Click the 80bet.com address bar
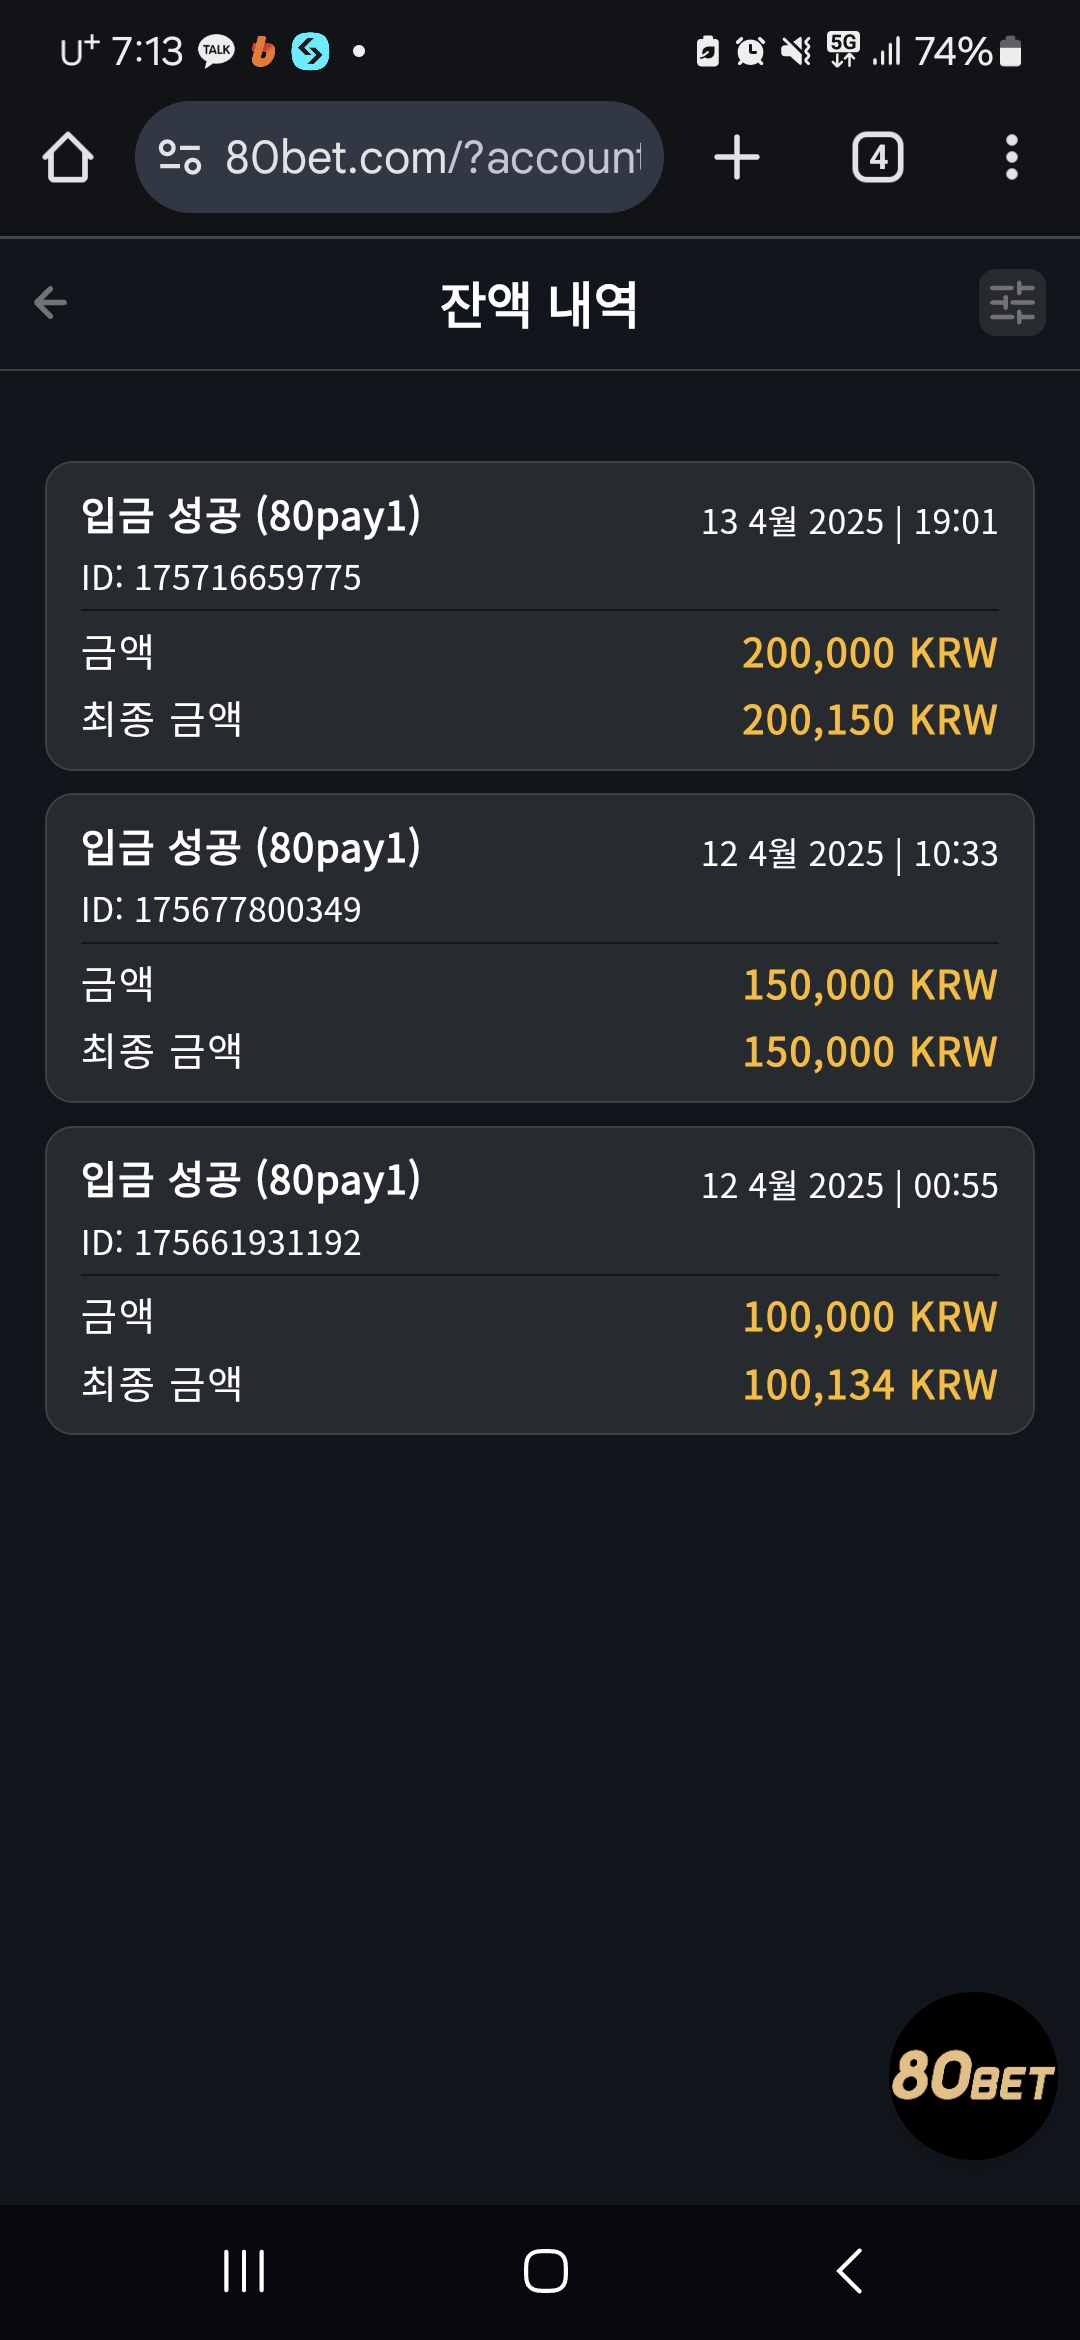The image size is (1080, 2340). (399, 157)
